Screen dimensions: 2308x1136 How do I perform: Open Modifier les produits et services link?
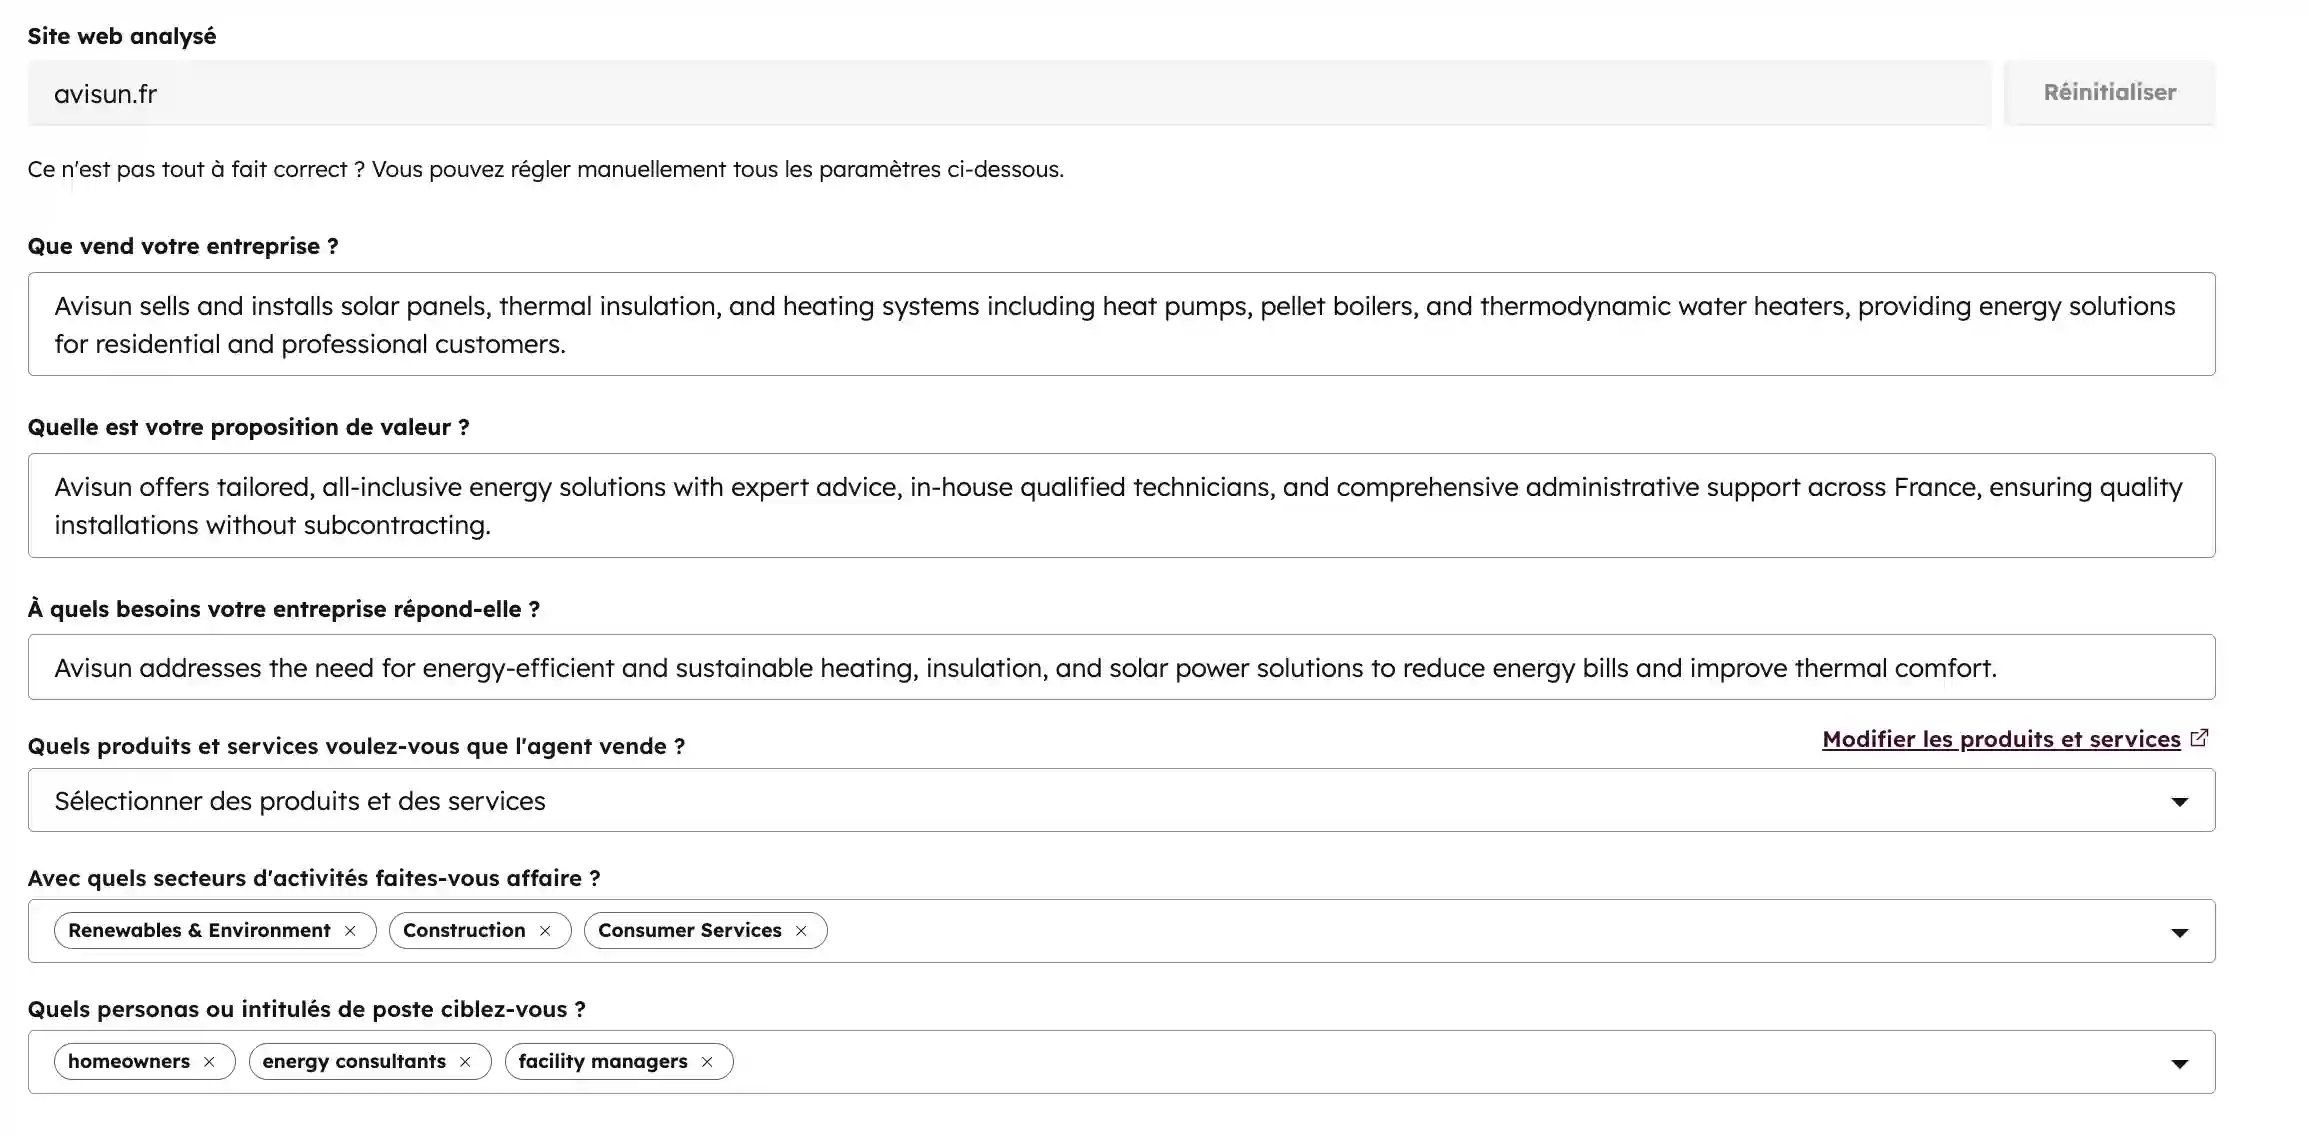(2000, 740)
